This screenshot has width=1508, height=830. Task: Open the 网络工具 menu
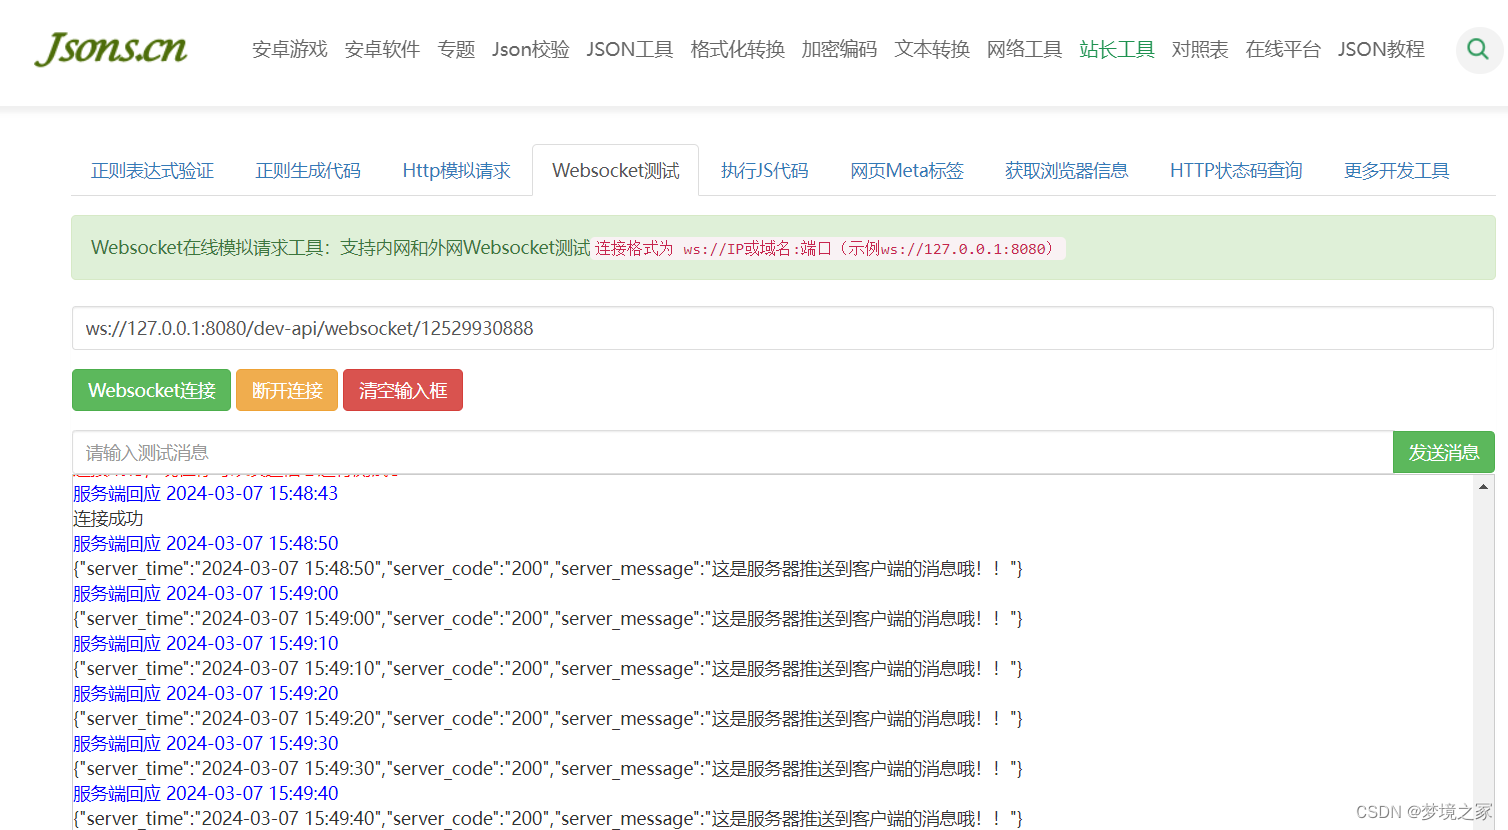[x=1025, y=49]
